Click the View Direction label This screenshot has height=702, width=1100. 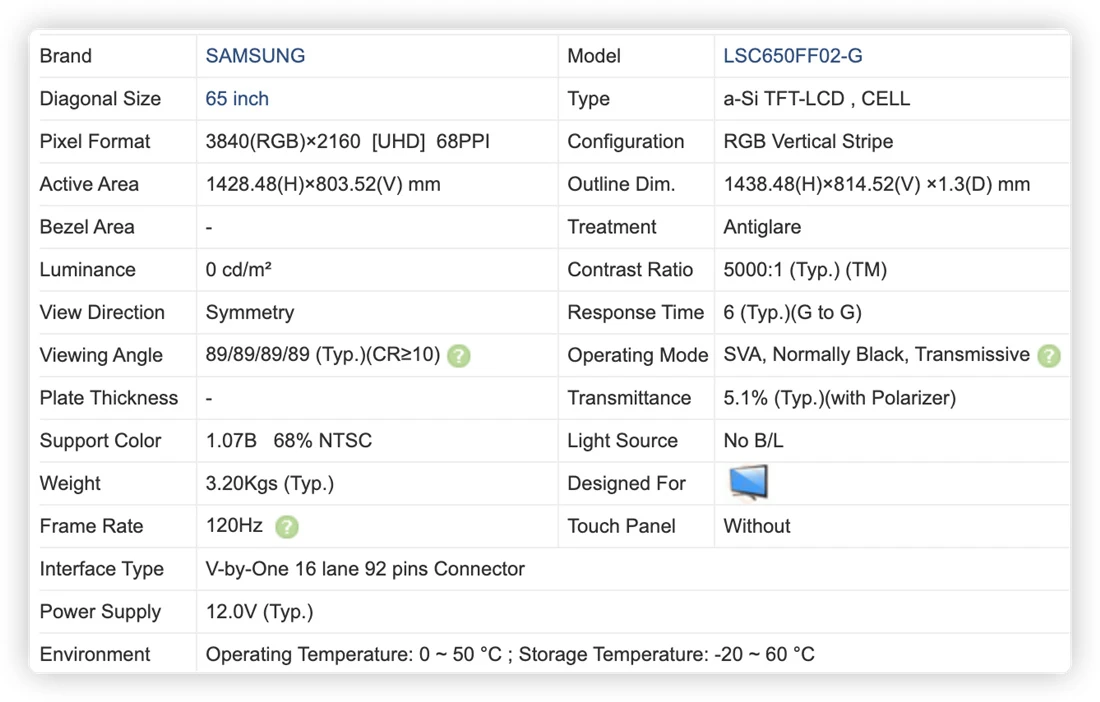(102, 313)
